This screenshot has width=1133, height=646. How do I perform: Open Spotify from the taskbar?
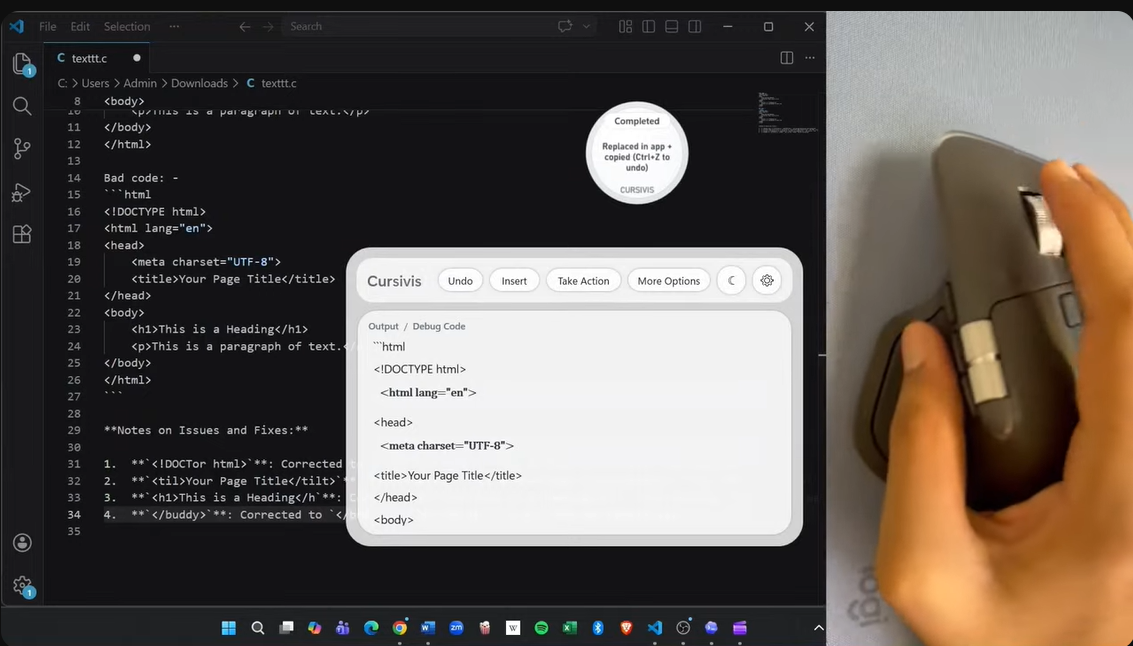pyautogui.click(x=541, y=628)
